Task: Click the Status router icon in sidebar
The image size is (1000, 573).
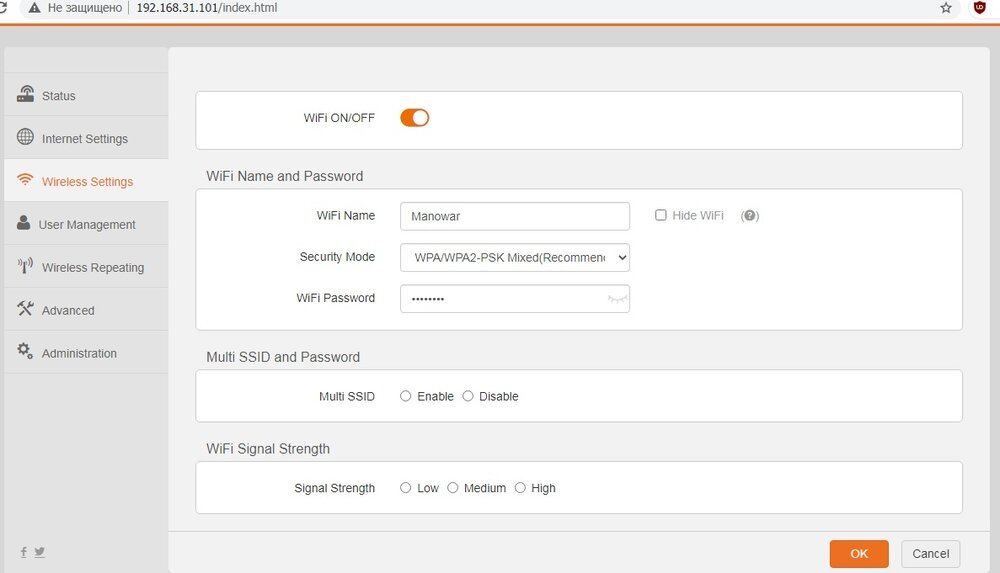Action: point(25,95)
